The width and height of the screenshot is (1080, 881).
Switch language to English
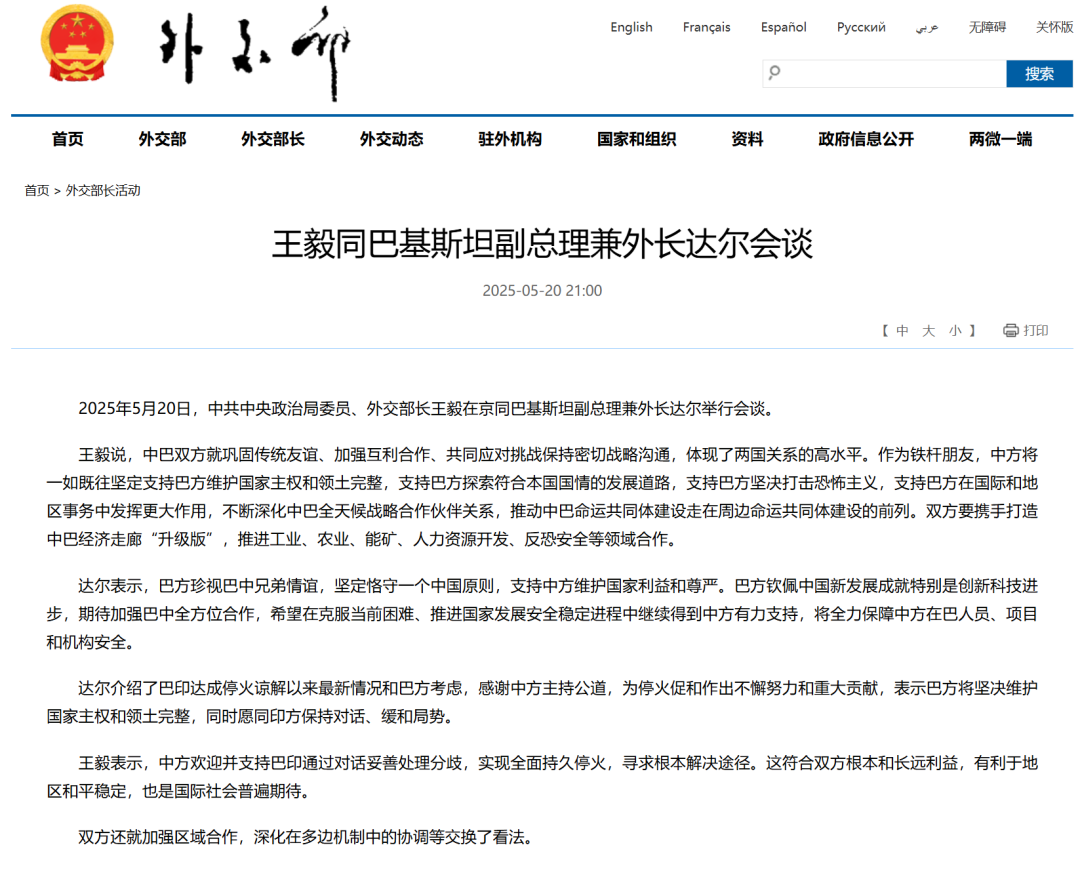(x=631, y=27)
